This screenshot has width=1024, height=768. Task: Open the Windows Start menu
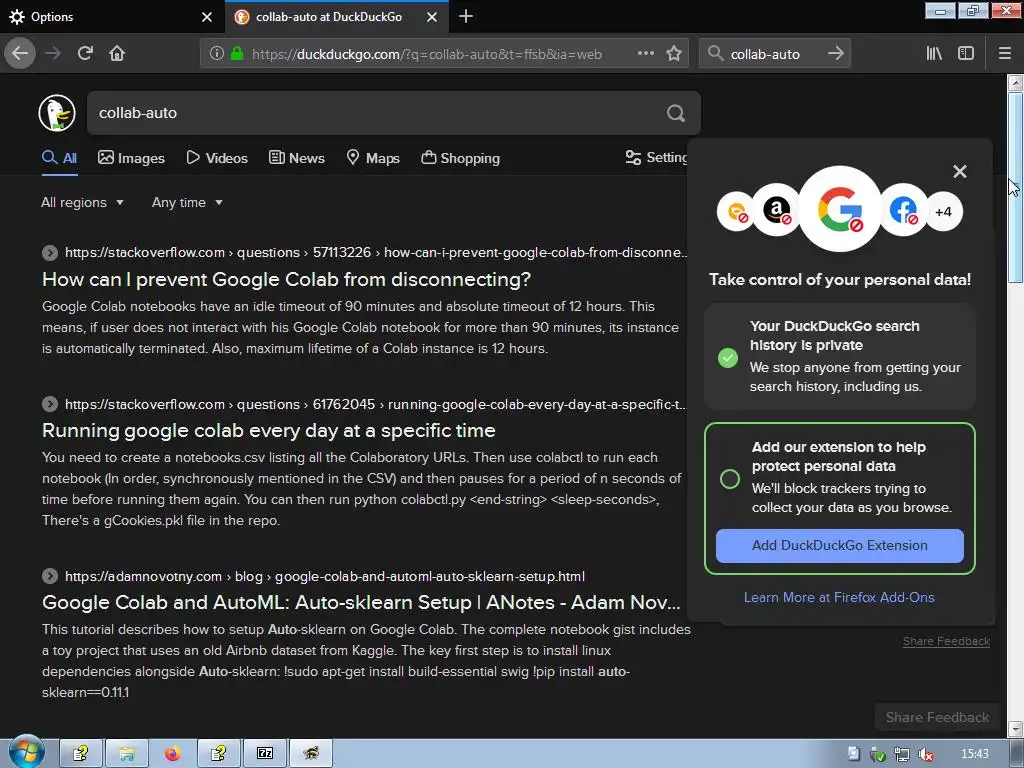(25, 754)
